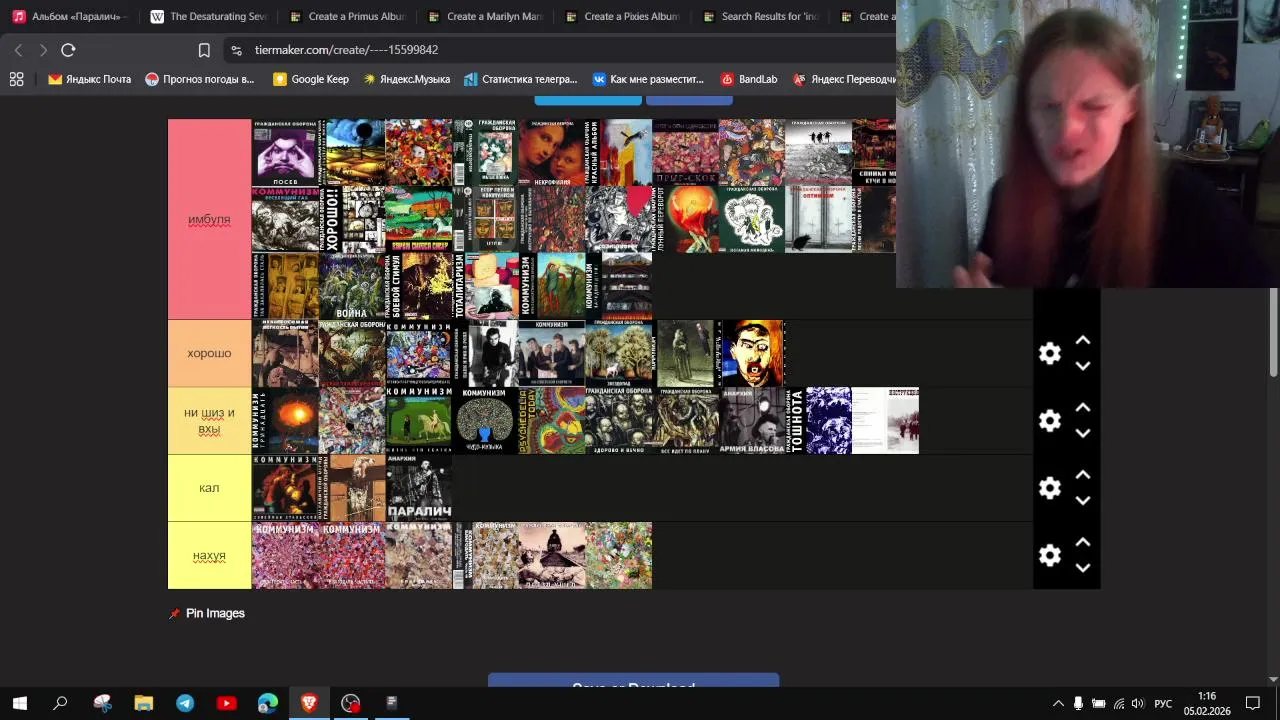Screen dimensions: 1280x720
Task: Switch to Create a Primus Album tab
Action: click(x=347, y=16)
